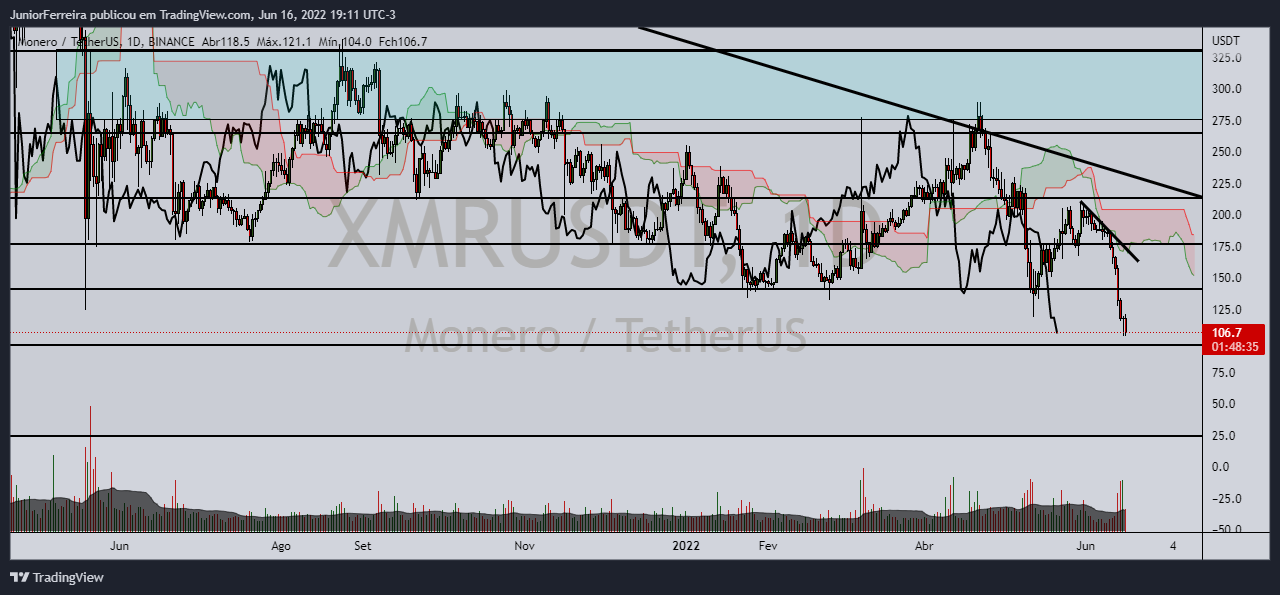This screenshot has width=1280, height=595.
Task: Click the Nov month label on time axis
Action: coord(523,546)
